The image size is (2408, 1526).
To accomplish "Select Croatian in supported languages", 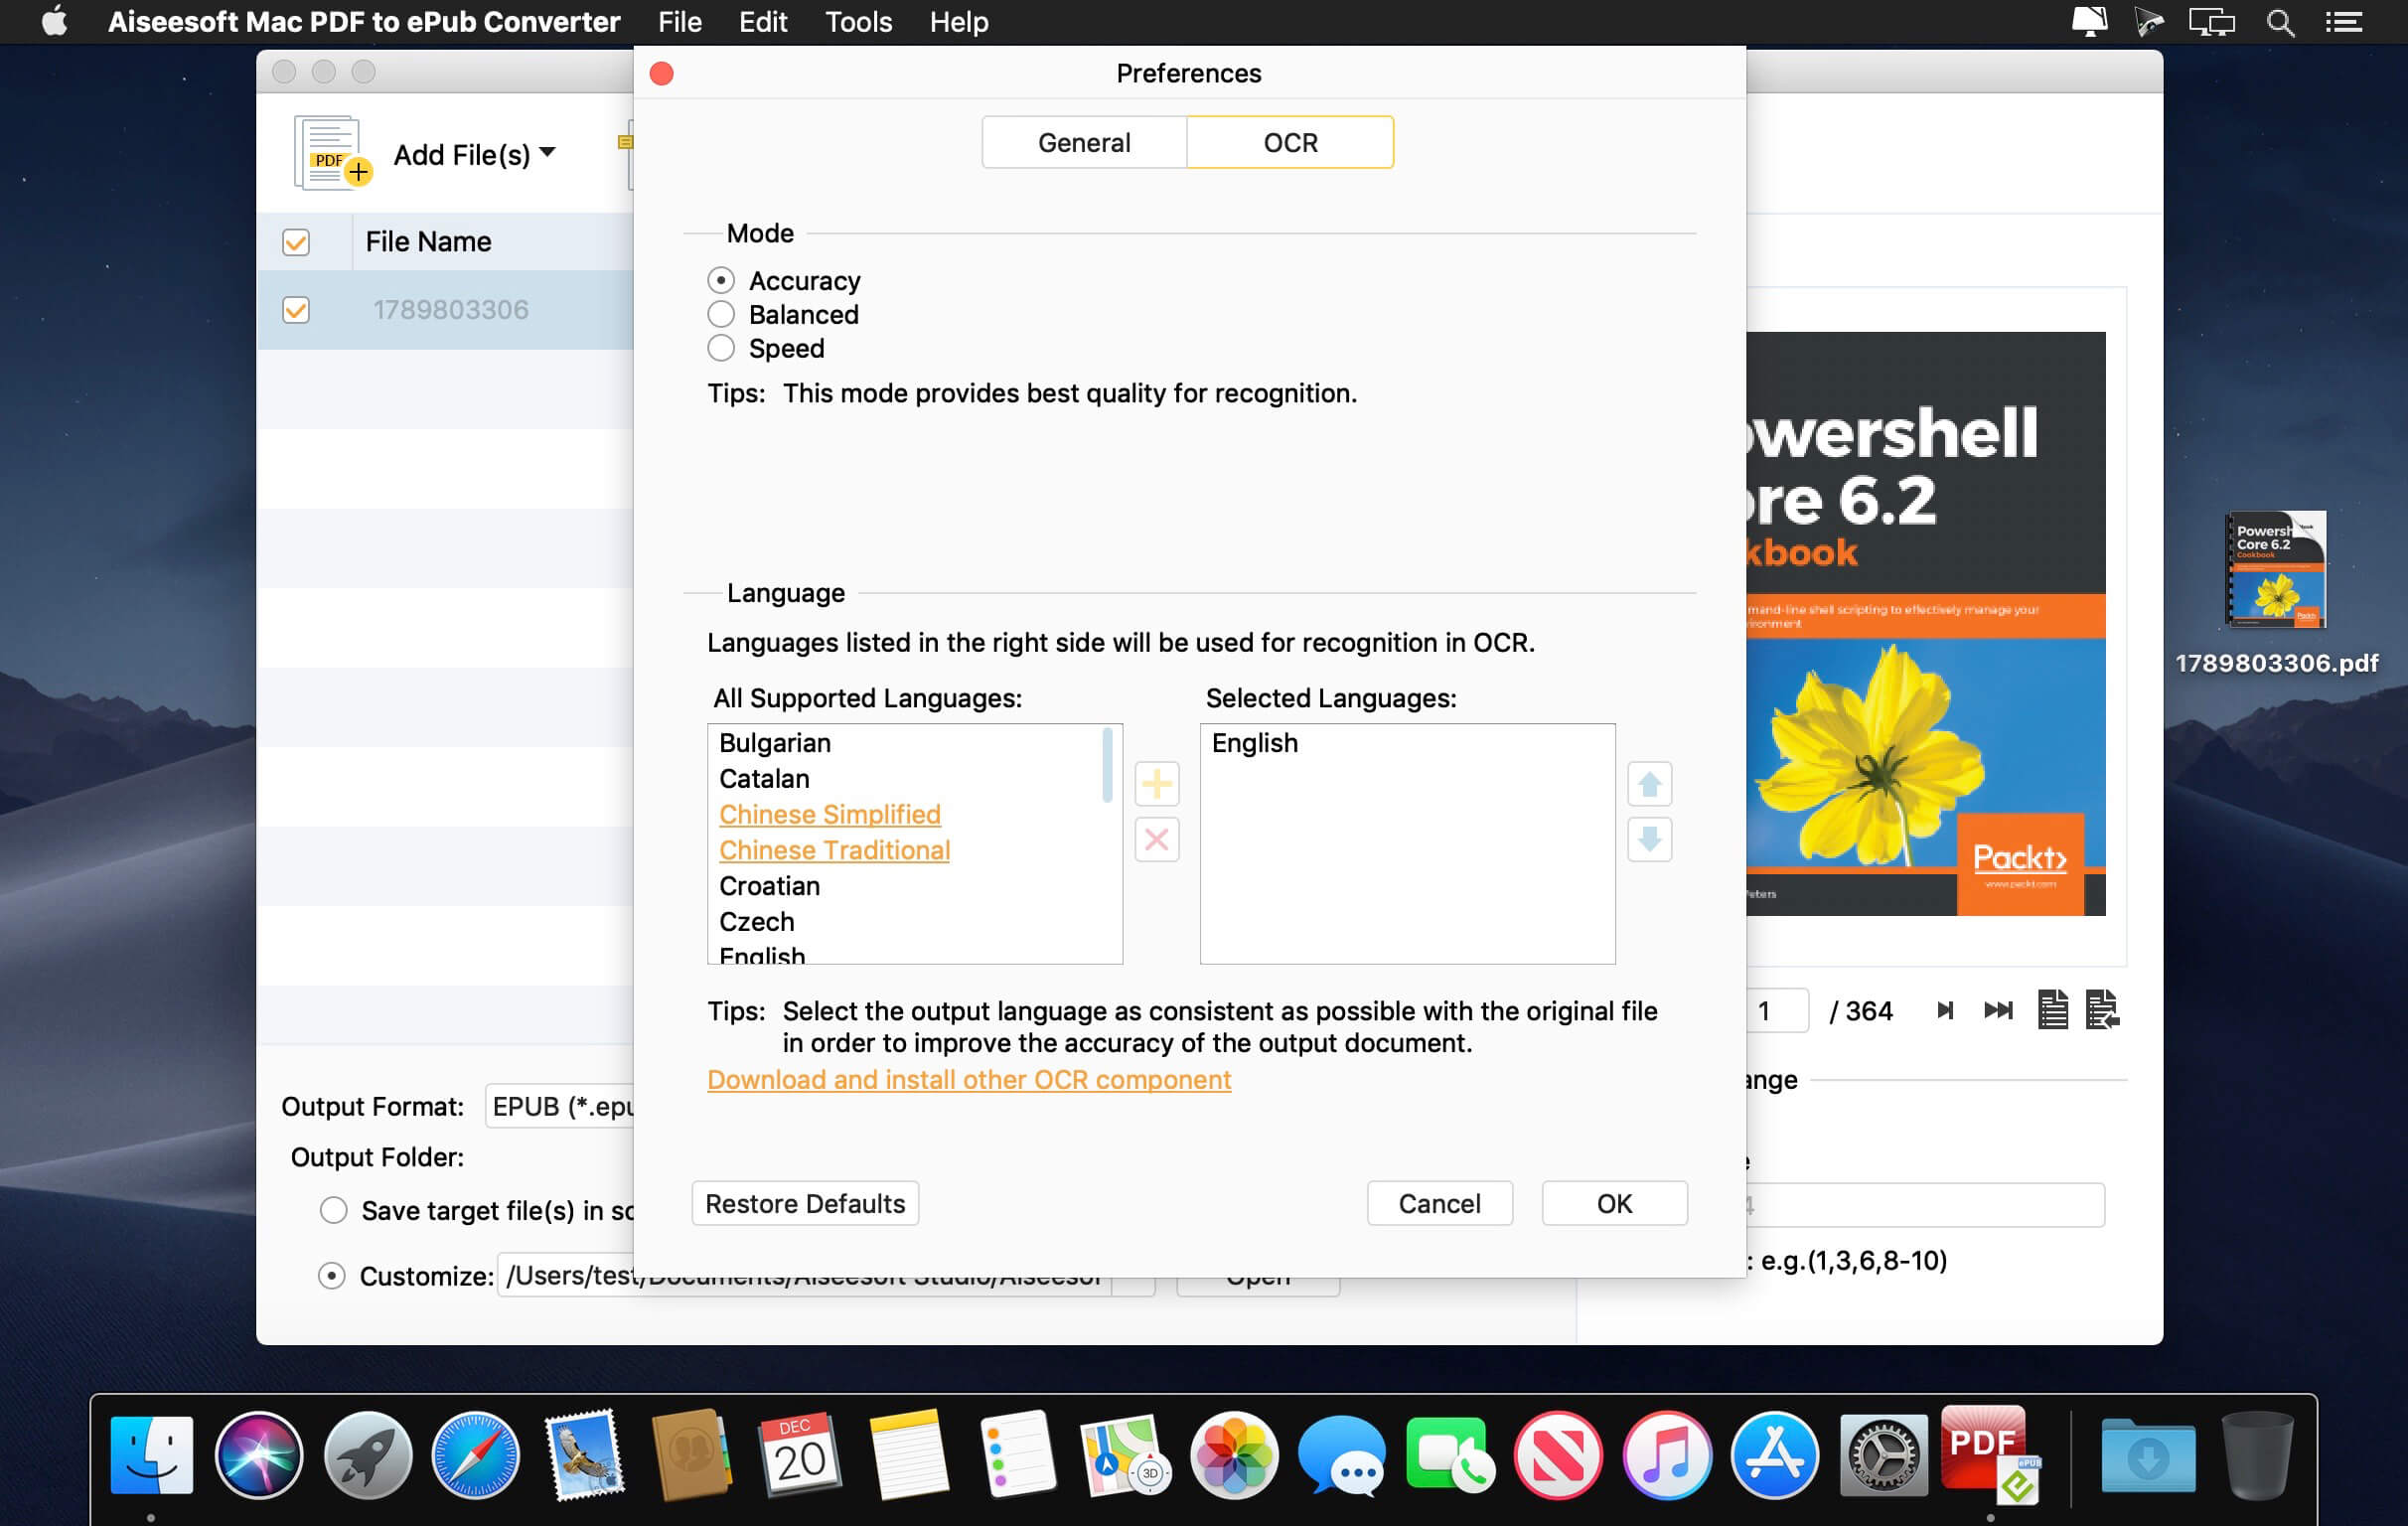I will point(769,886).
